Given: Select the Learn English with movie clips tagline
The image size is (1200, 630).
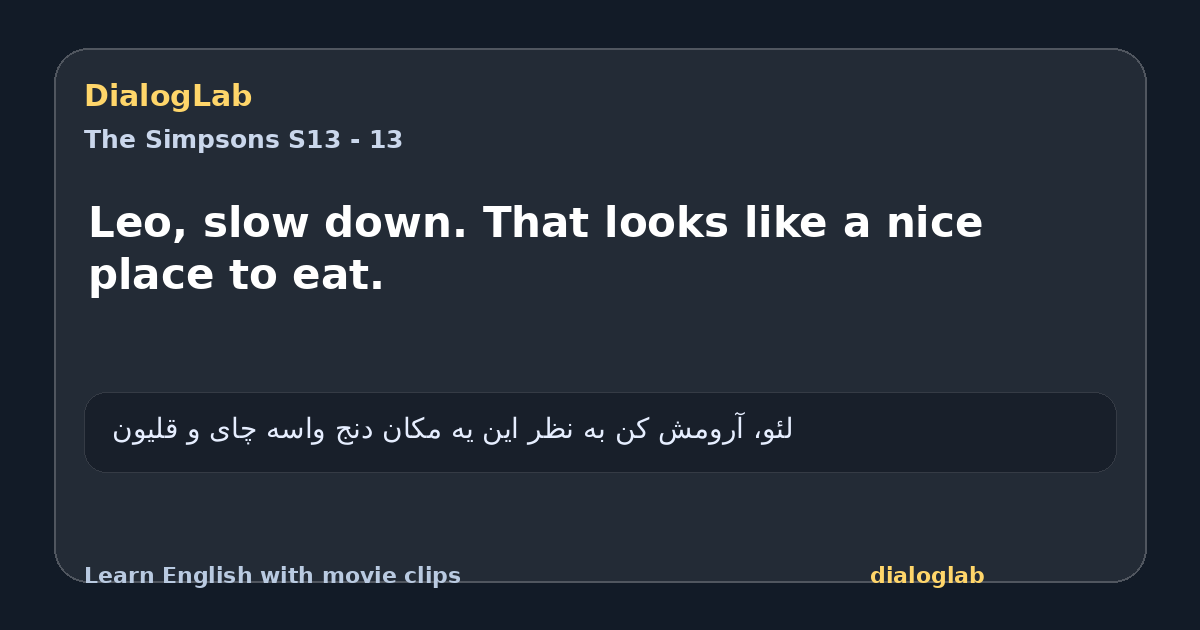Looking at the screenshot, I should (x=272, y=576).
